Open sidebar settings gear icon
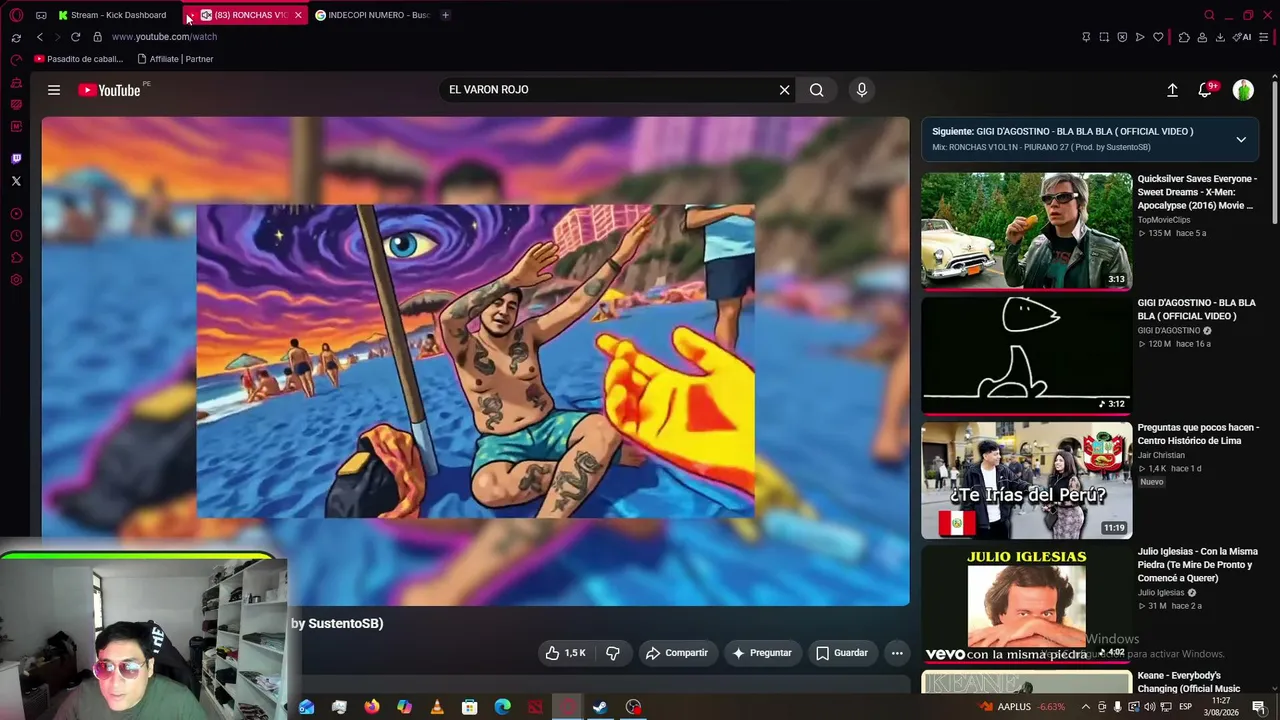The width and height of the screenshot is (1280, 720). tap(16, 280)
